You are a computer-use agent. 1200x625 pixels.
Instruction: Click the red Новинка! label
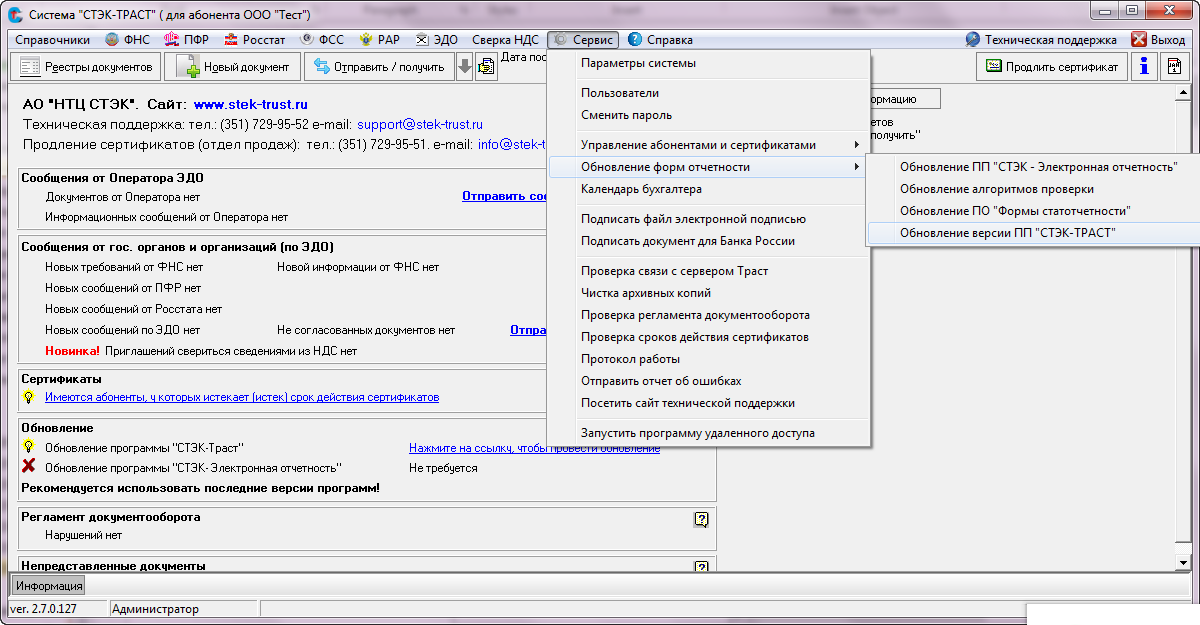click(x=73, y=351)
